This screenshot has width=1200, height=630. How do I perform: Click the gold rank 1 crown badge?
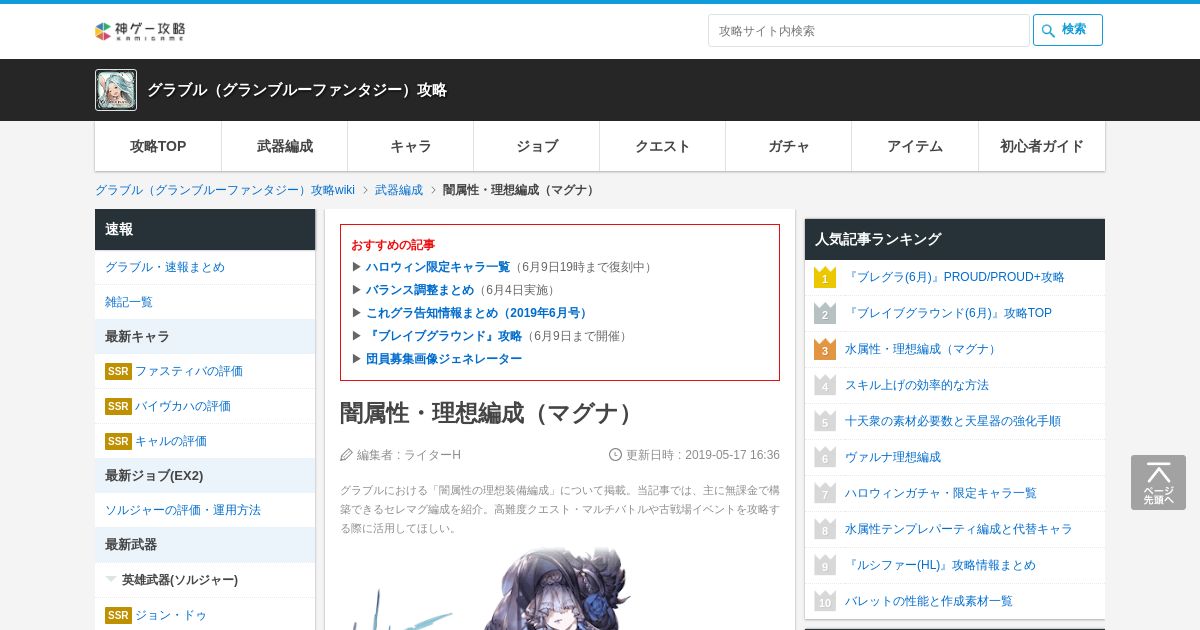[825, 277]
